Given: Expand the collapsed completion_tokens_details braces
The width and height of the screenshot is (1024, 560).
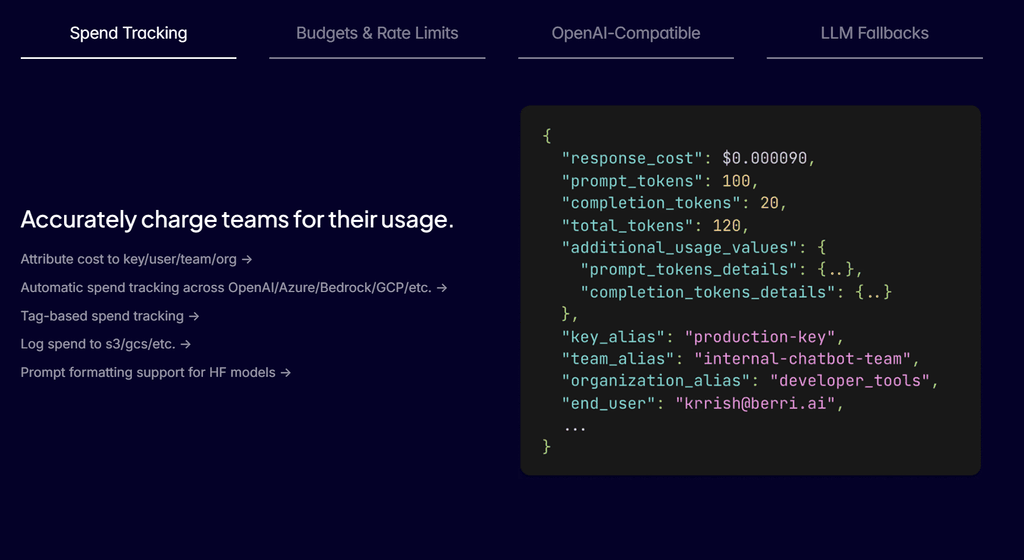Looking at the screenshot, I should pos(873,292).
